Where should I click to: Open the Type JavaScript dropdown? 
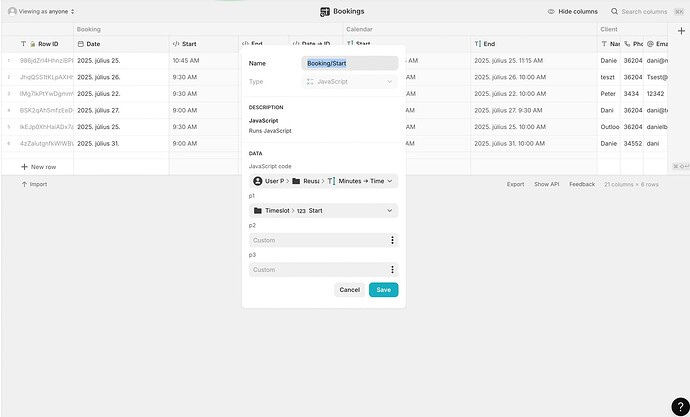coord(350,82)
